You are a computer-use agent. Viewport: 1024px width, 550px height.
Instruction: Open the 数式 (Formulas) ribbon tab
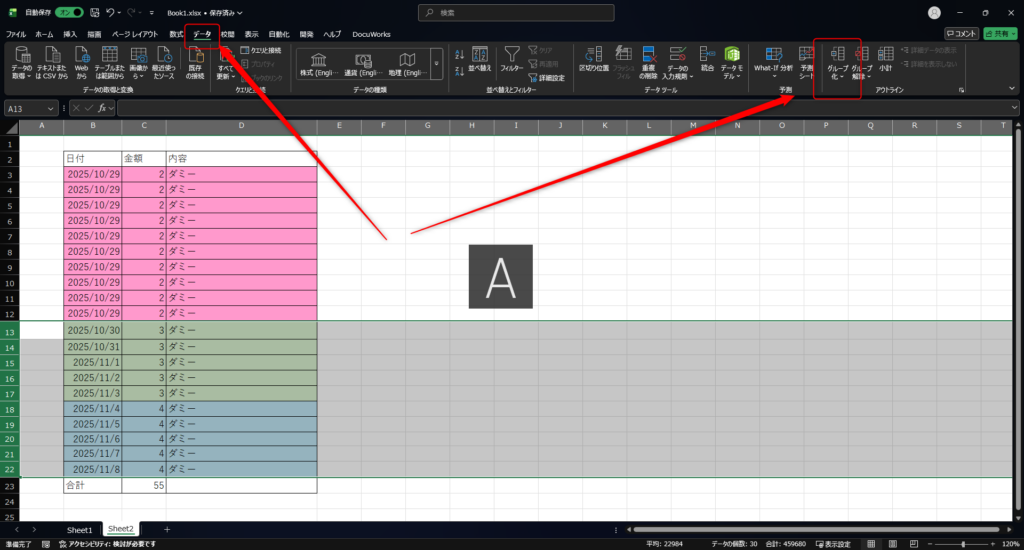(x=176, y=34)
